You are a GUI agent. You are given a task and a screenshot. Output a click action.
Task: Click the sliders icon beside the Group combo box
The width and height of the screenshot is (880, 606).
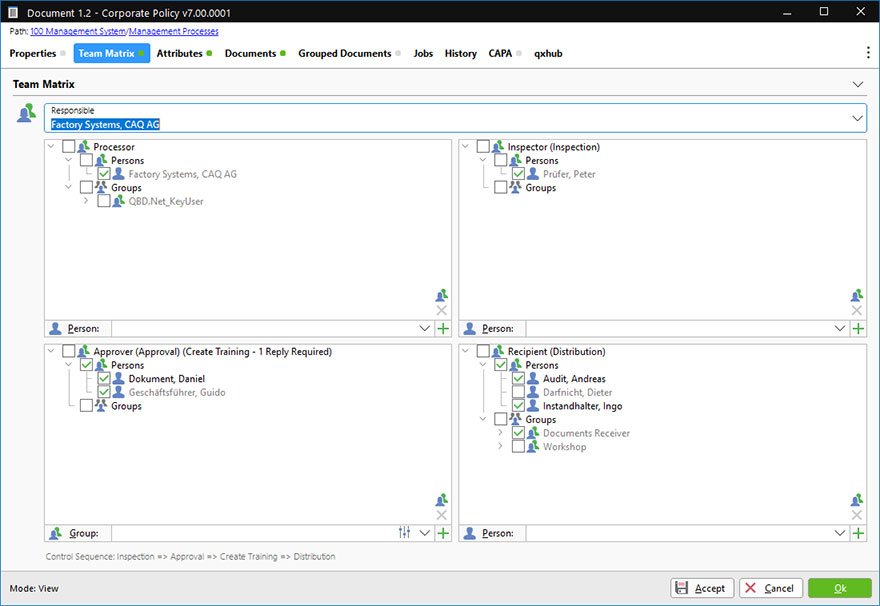tap(405, 533)
